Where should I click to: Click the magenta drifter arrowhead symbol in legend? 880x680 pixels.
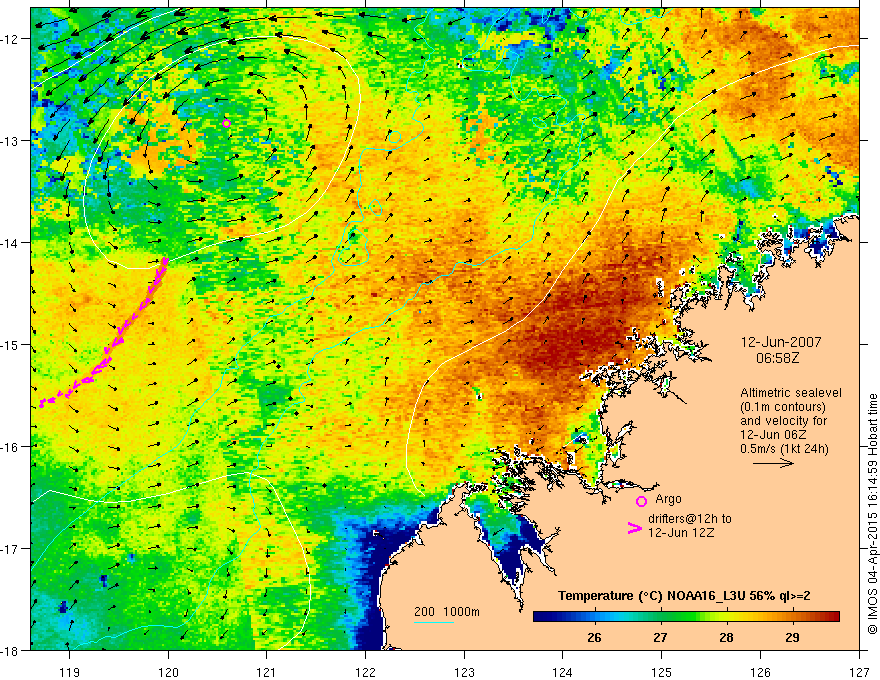[x=635, y=528]
